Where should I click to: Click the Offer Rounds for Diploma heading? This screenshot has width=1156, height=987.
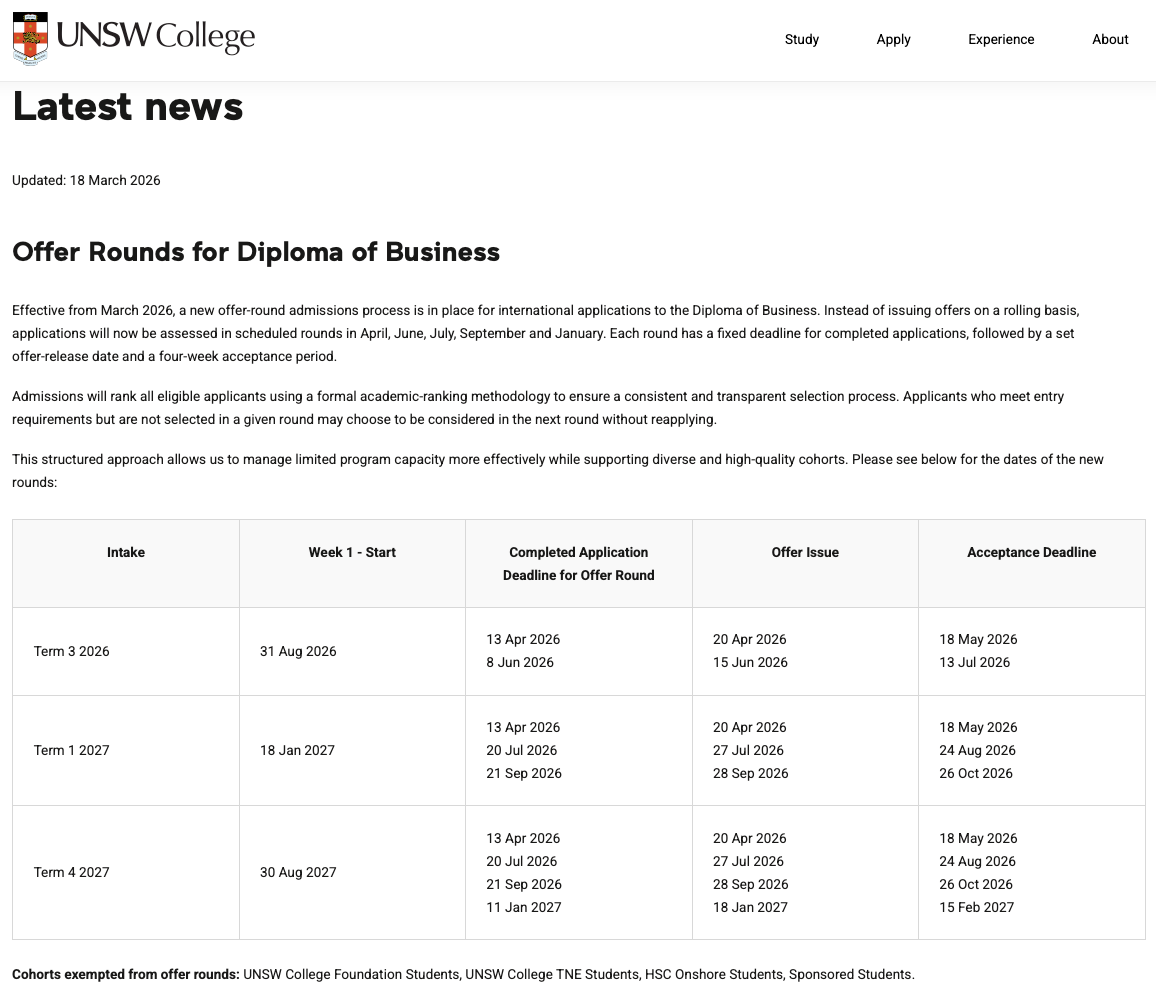256,252
